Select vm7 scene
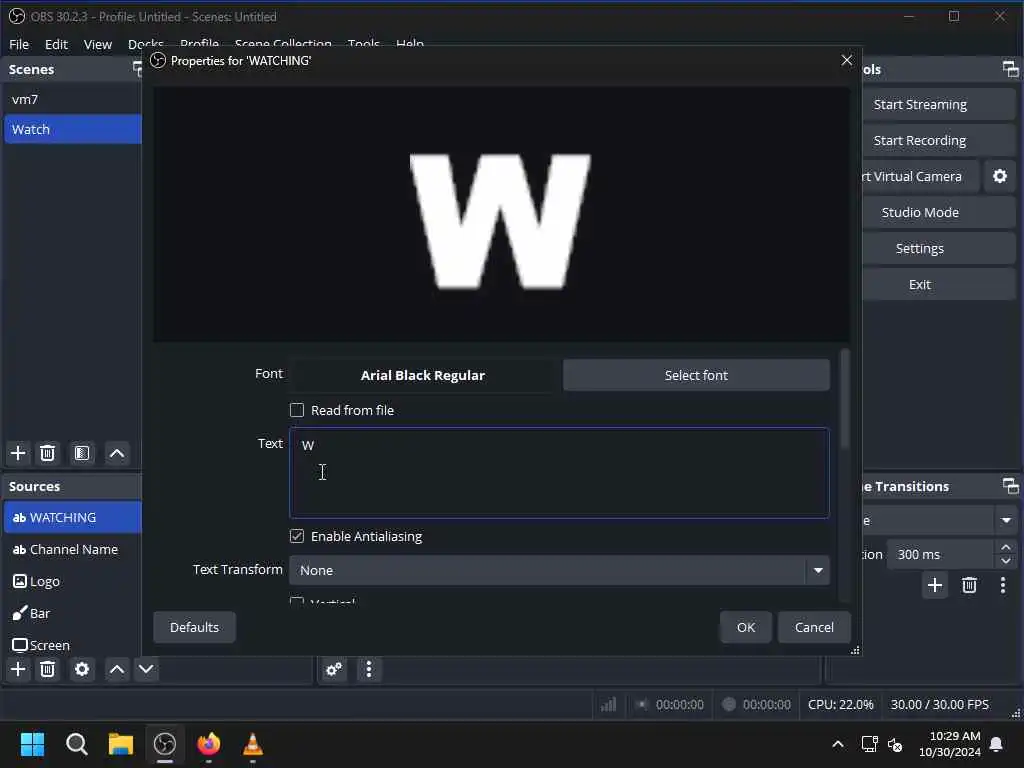Screen dimensions: 1024x768 [x=73, y=99]
